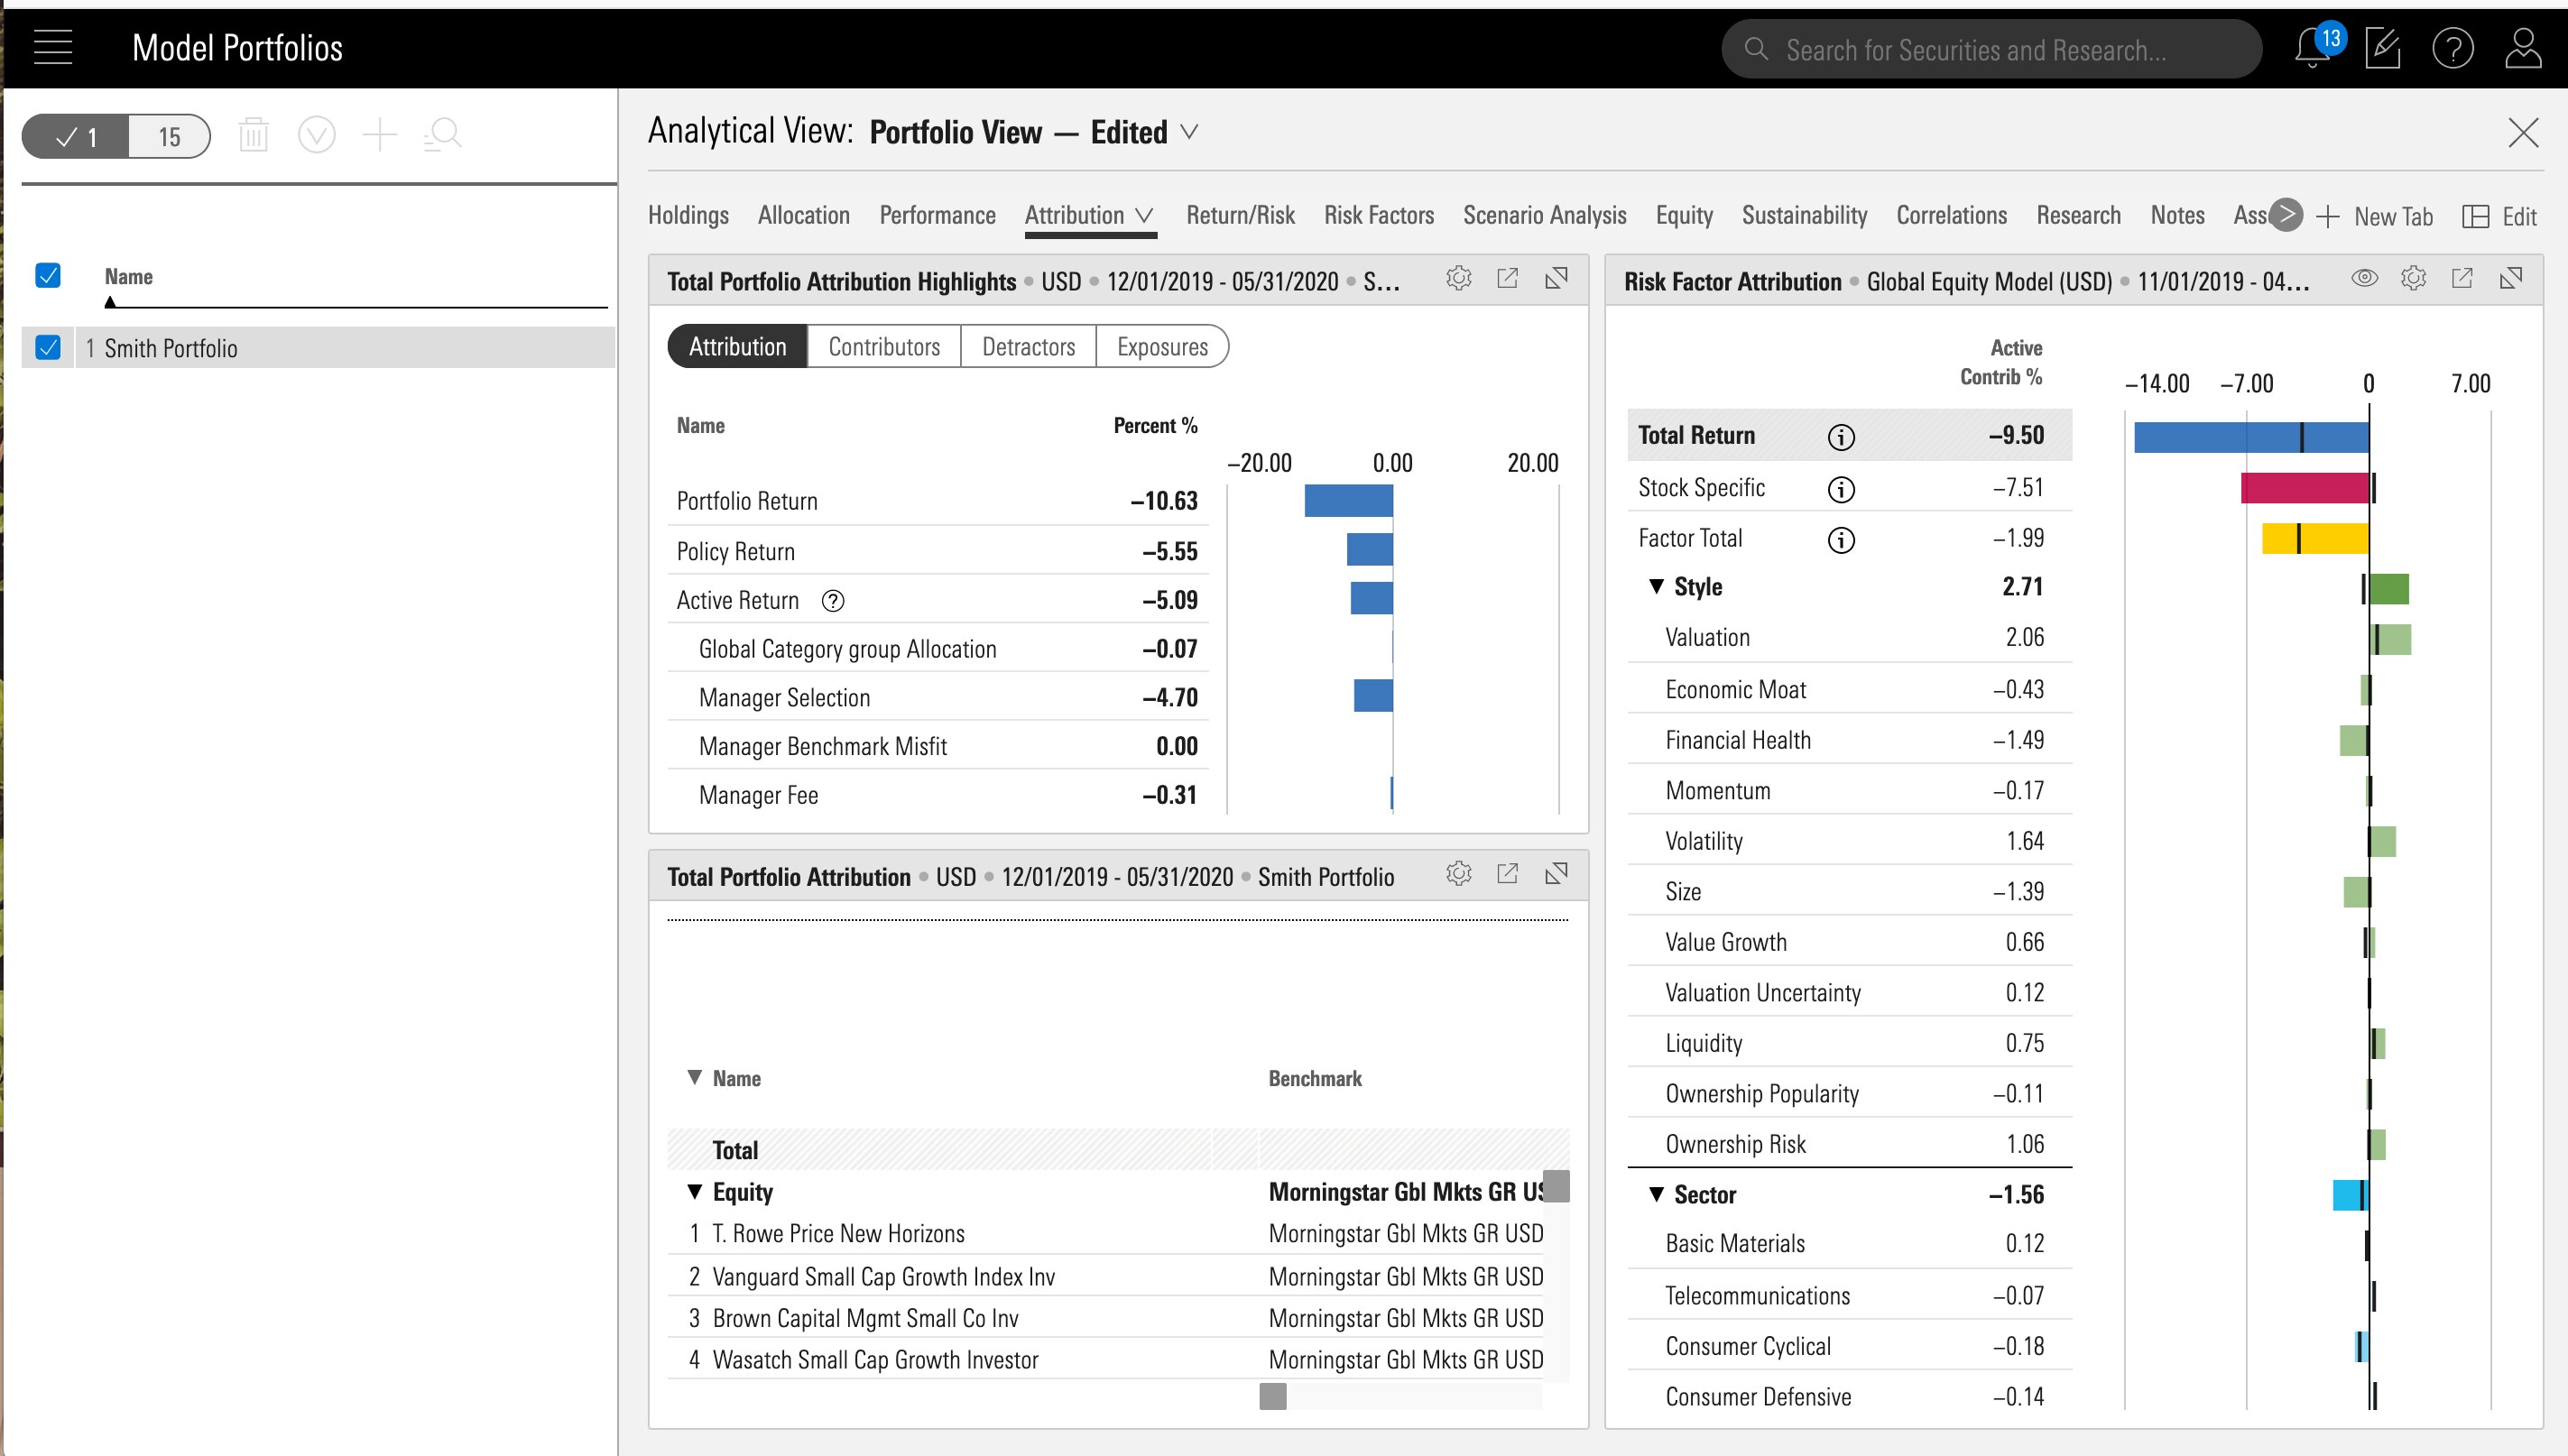Click the New Tab button

[x=2374, y=216]
